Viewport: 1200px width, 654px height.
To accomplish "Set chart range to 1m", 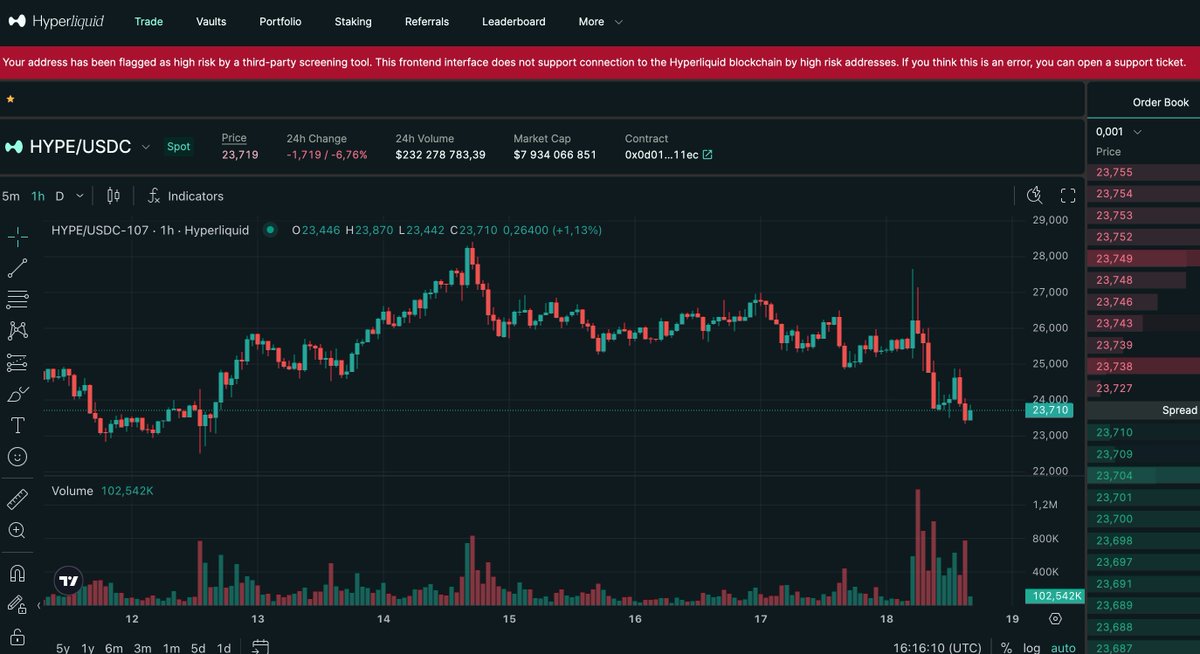I will click(x=171, y=648).
